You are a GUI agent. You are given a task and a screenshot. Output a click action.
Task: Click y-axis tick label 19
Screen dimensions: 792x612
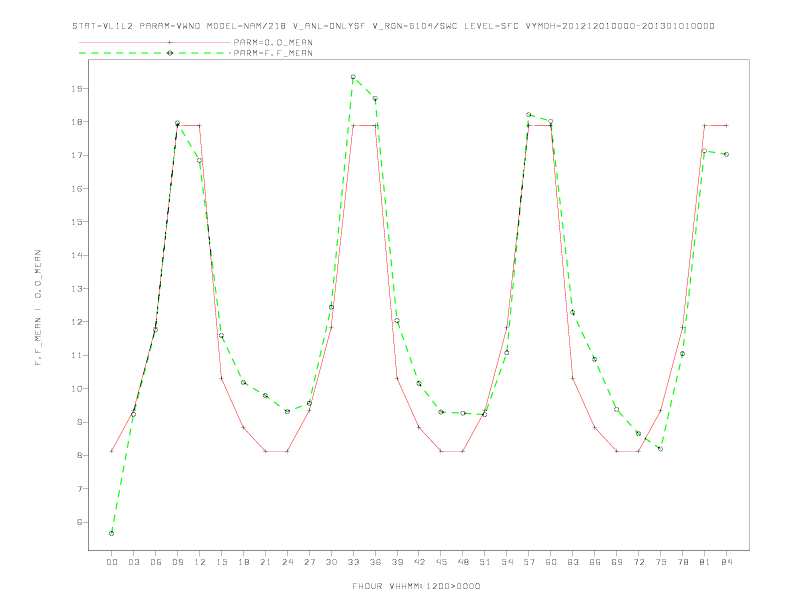click(x=76, y=89)
